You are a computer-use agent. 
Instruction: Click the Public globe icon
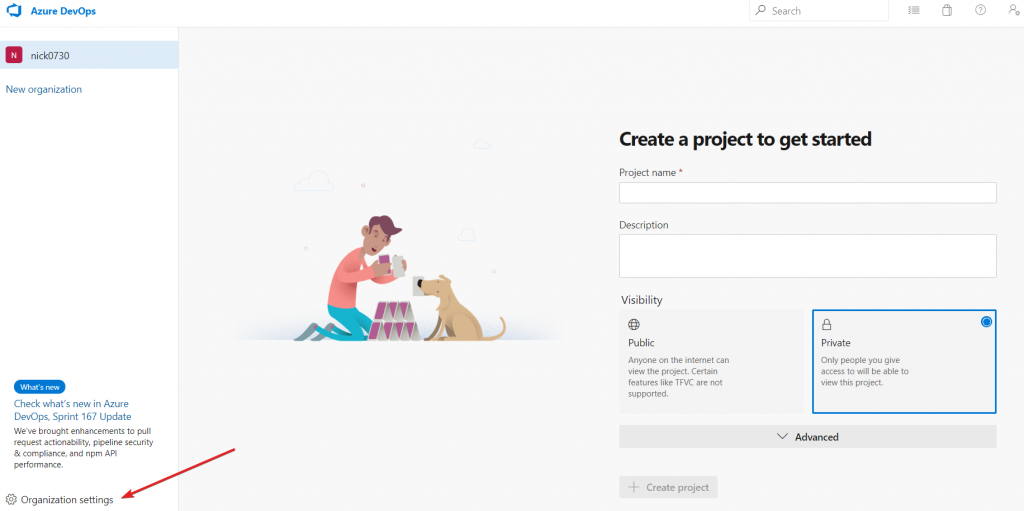coord(633,324)
